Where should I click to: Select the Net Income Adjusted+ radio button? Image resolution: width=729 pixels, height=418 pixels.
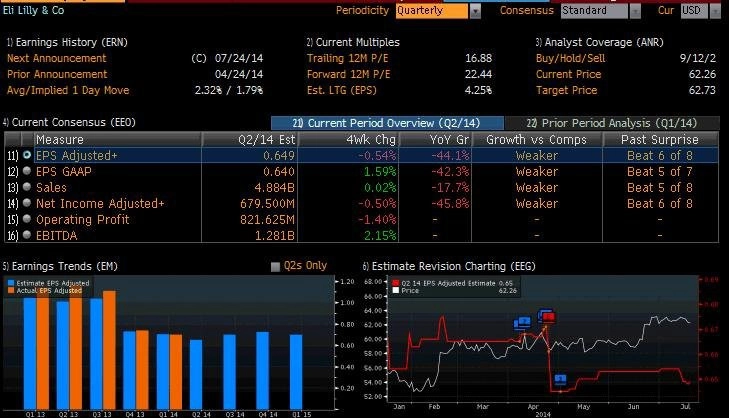(x=27, y=203)
